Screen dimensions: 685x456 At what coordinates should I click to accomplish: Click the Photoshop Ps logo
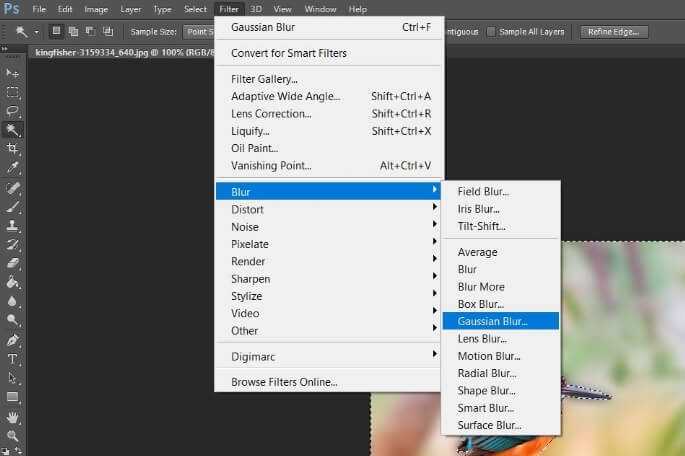coord(11,9)
